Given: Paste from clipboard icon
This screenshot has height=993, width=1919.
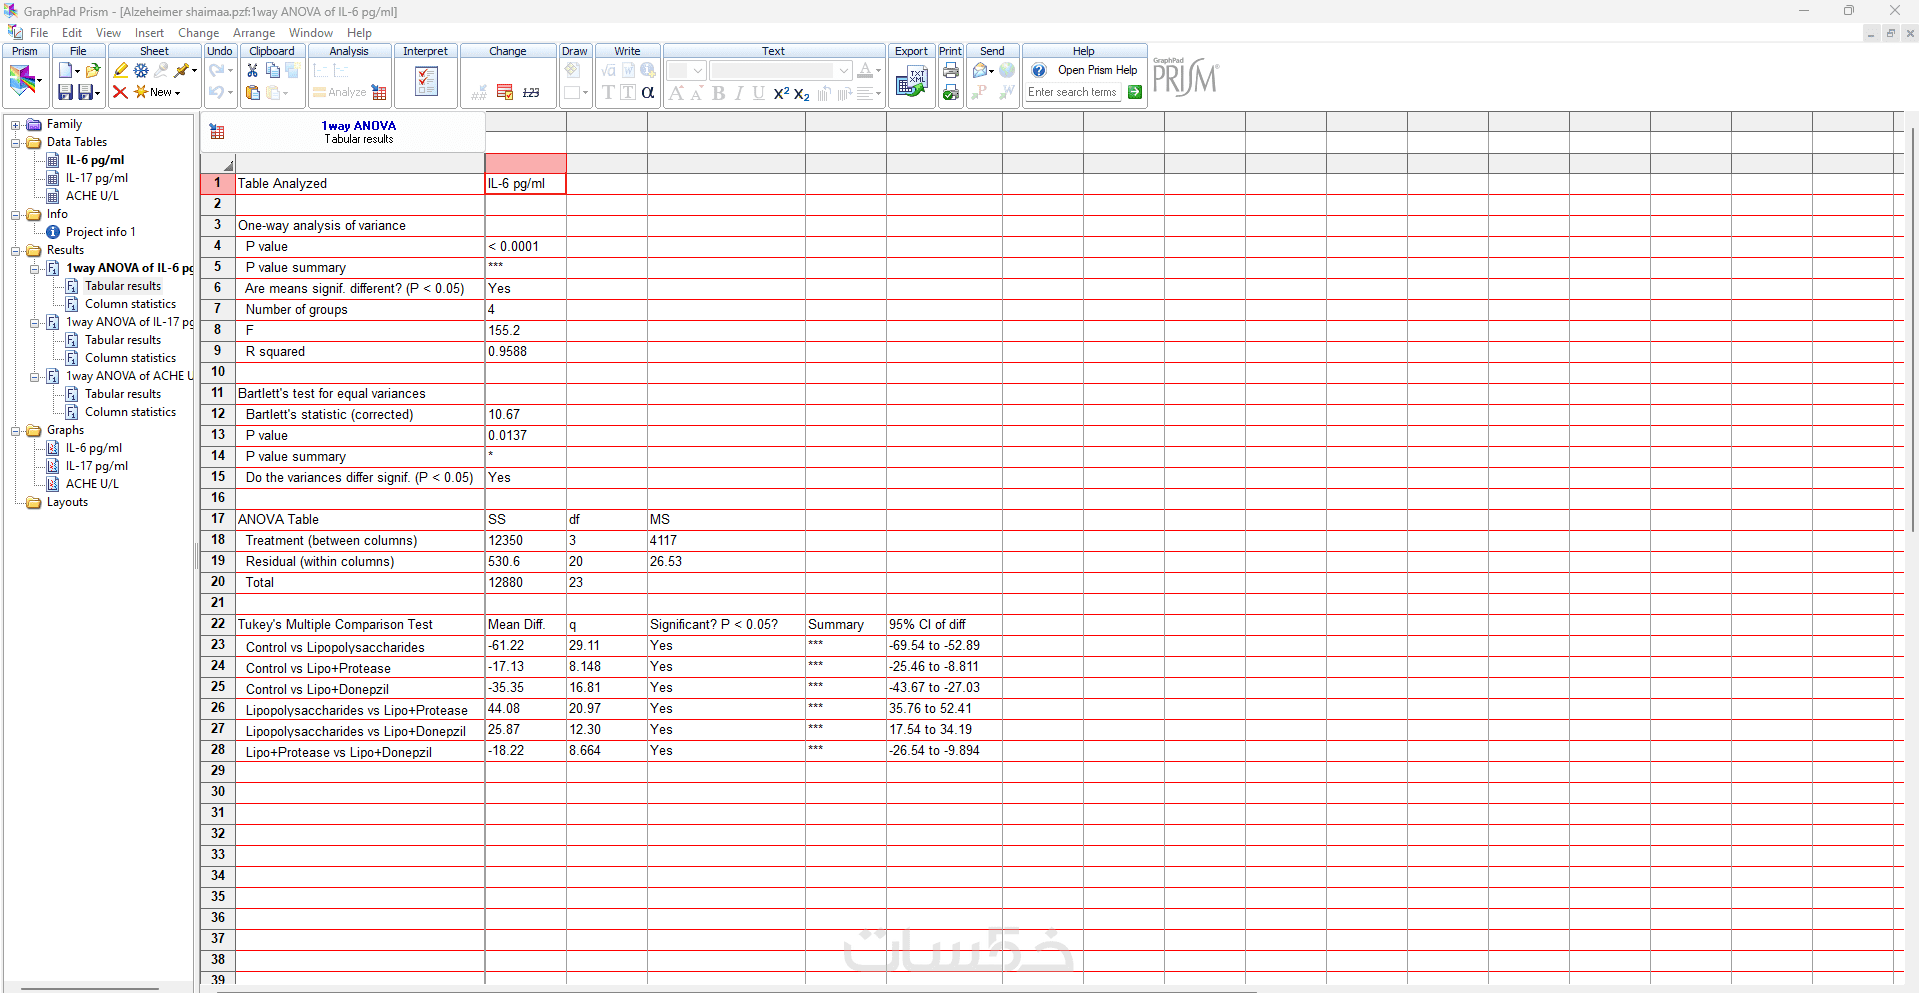Looking at the screenshot, I should pos(253,92).
